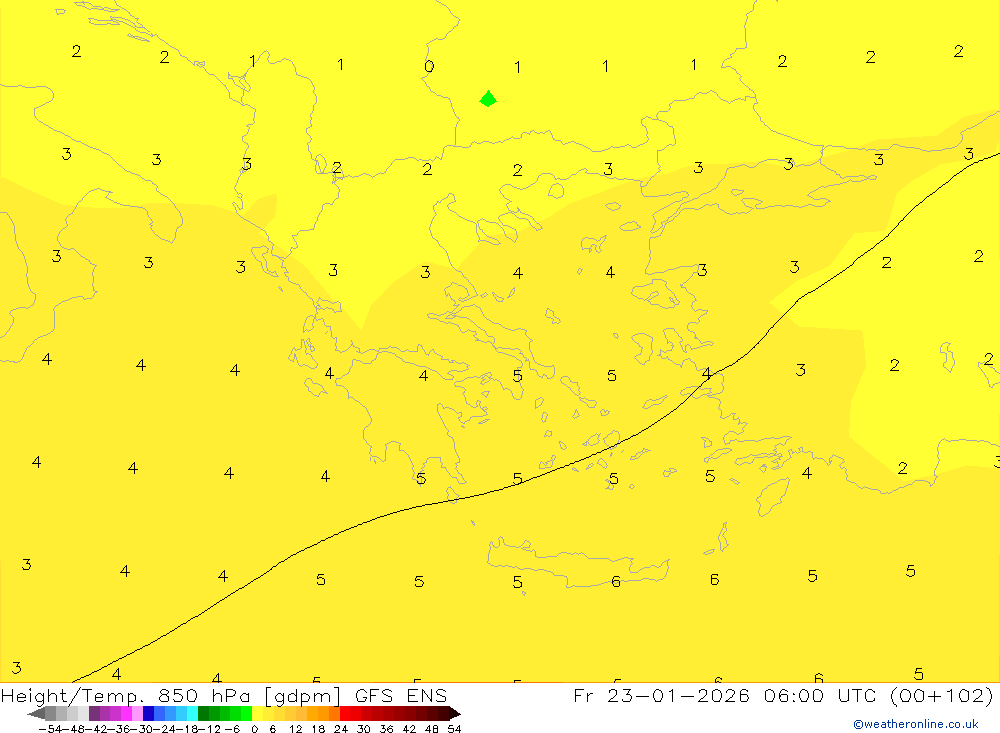The width and height of the screenshot is (1000, 733).
Task: Click the right dark arrow of color scale
Action: coord(455,714)
